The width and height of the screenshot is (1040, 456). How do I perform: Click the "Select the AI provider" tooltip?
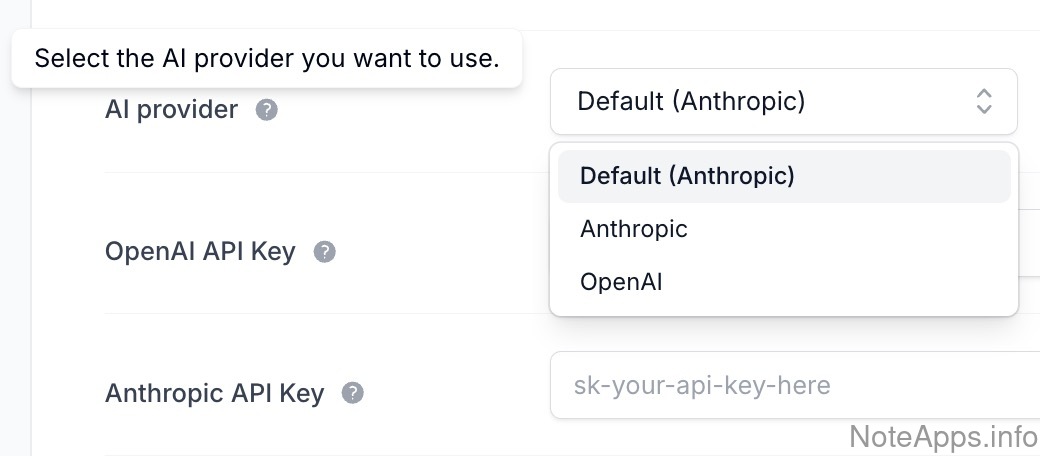pyautogui.click(x=266, y=58)
